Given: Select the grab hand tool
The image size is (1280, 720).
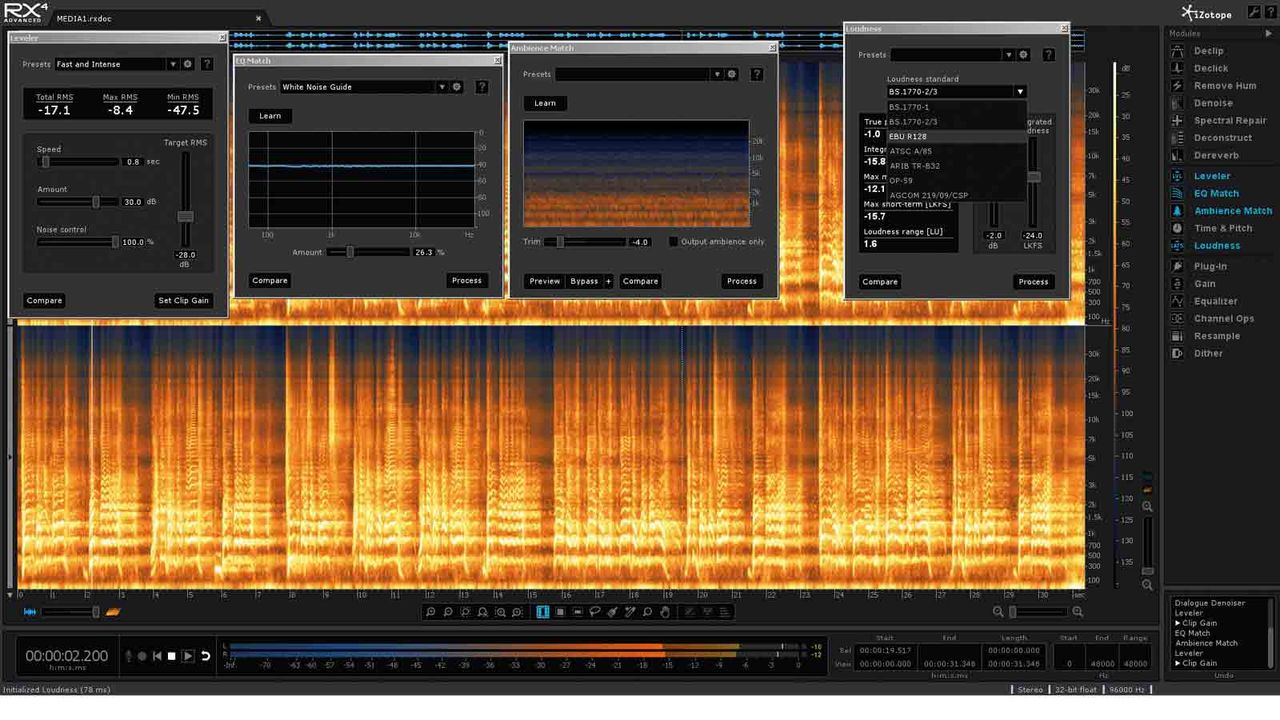Looking at the screenshot, I should (x=665, y=612).
